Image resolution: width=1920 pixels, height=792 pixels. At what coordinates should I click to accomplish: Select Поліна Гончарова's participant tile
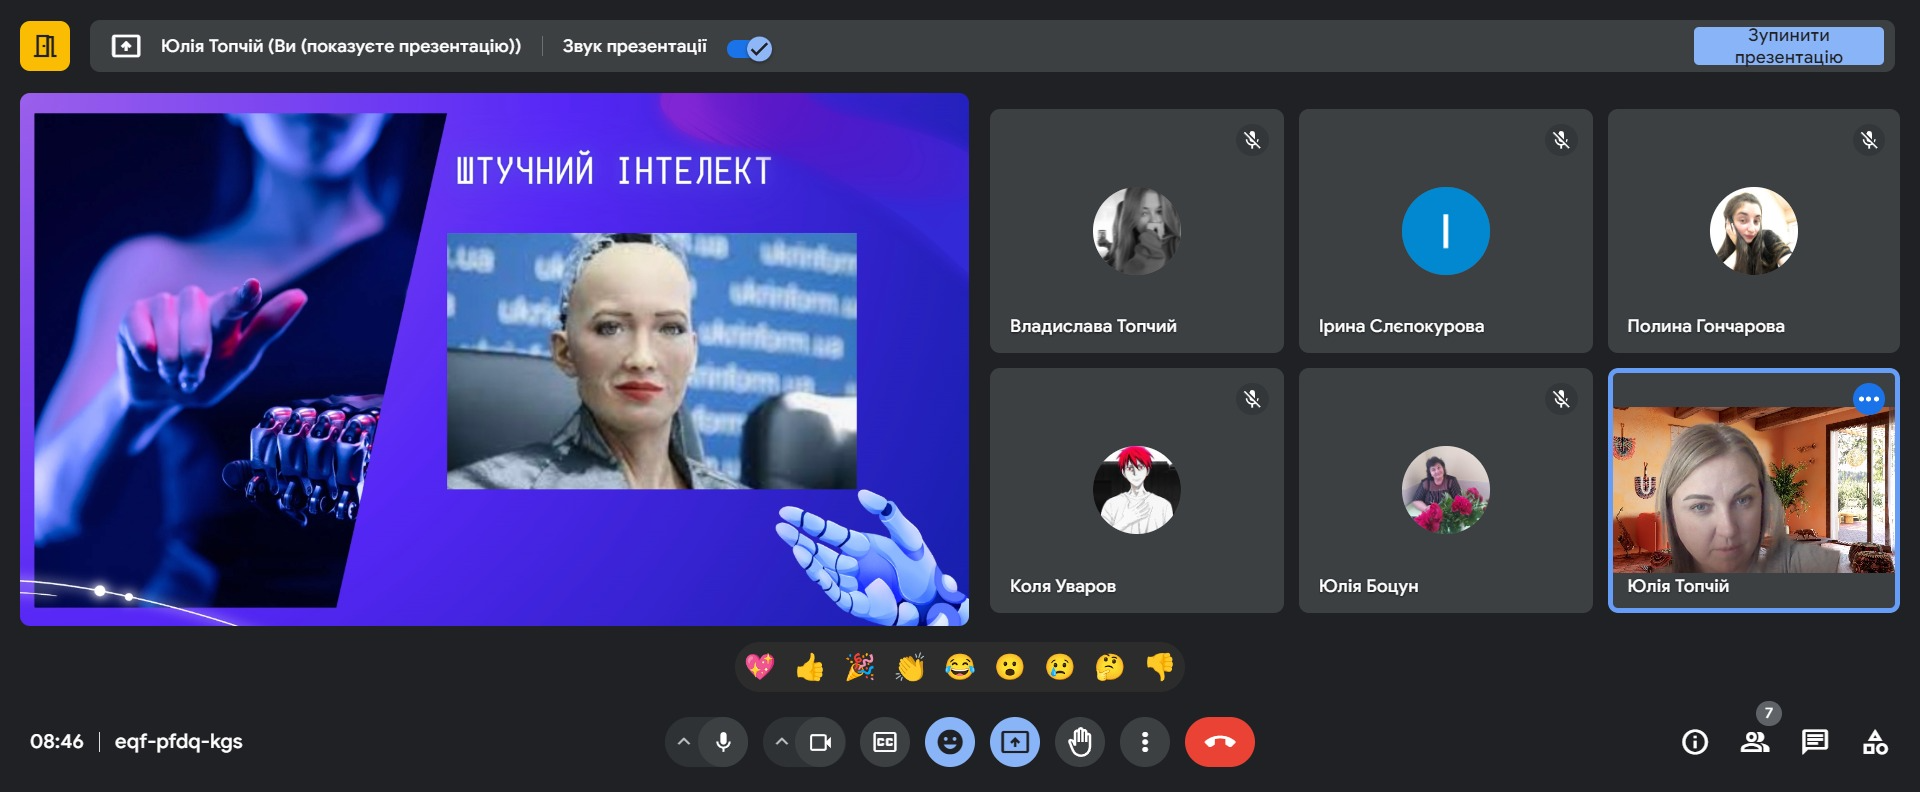pos(1753,231)
